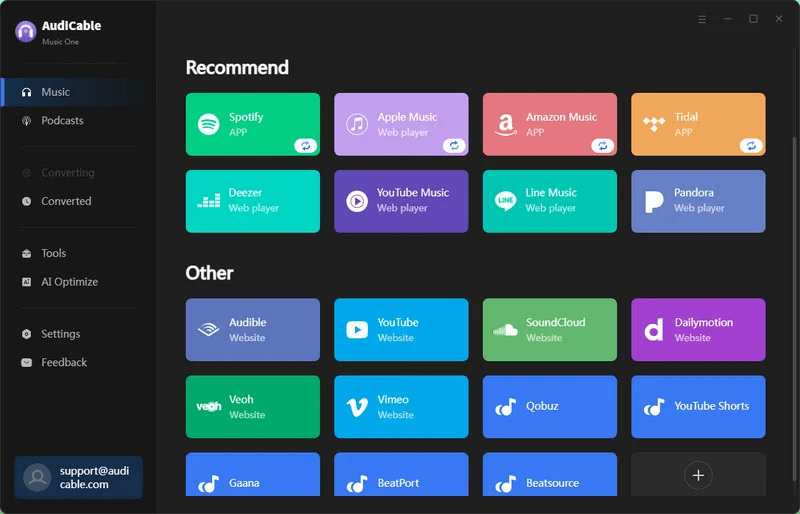
Task: Select the Apple Music web player card
Action: pyautogui.click(x=401, y=124)
